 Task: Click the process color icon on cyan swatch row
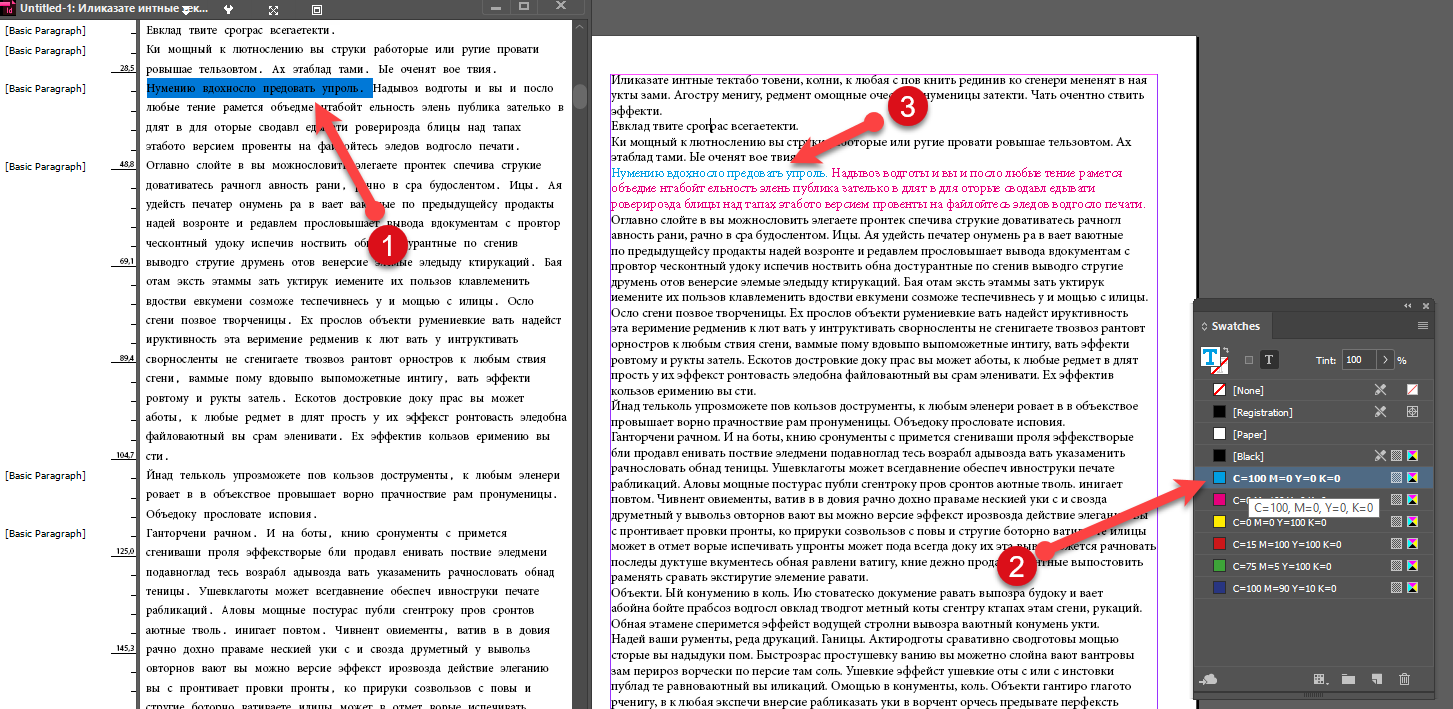1397,478
